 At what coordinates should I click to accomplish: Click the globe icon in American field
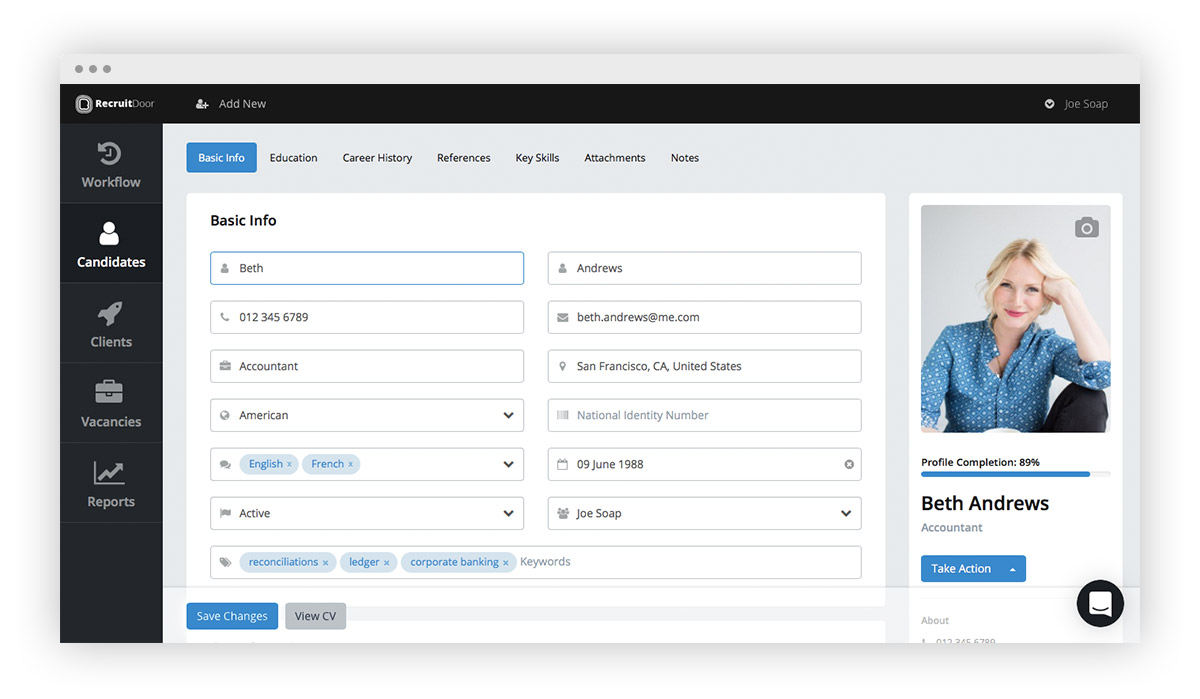click(225, 415)
